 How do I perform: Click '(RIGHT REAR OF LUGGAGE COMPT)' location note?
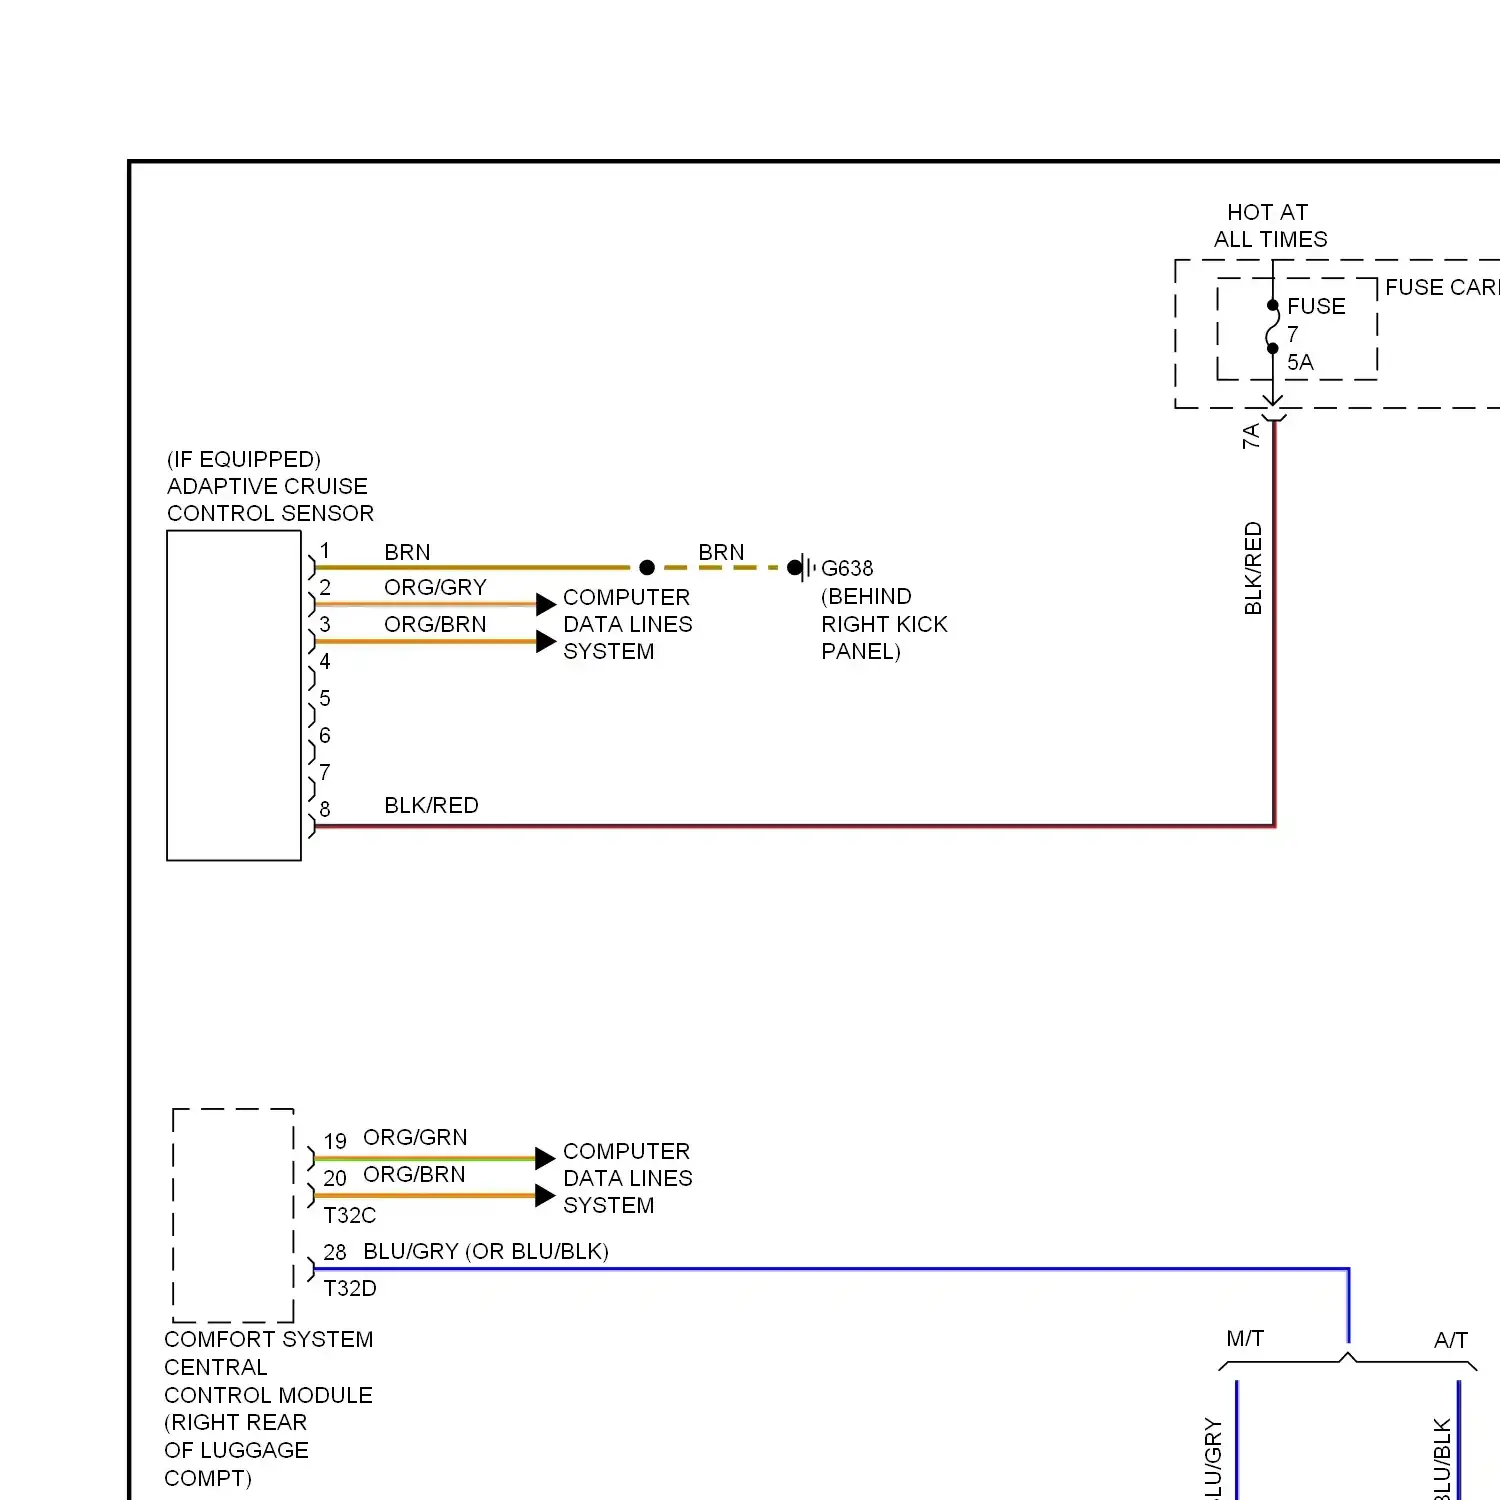coord(236,1450)
